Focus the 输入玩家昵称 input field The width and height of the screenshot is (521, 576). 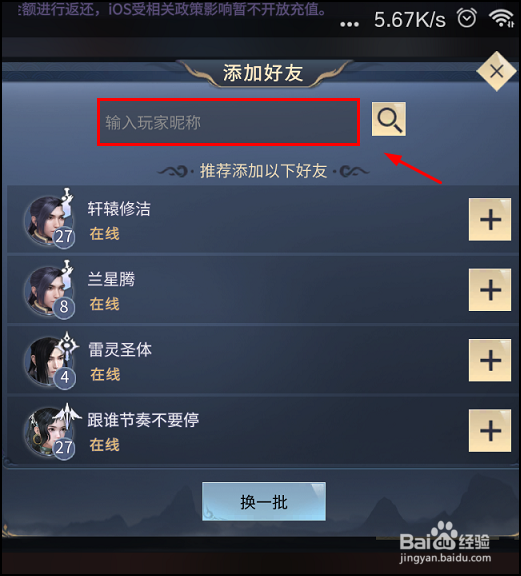(x=228, y=122)
